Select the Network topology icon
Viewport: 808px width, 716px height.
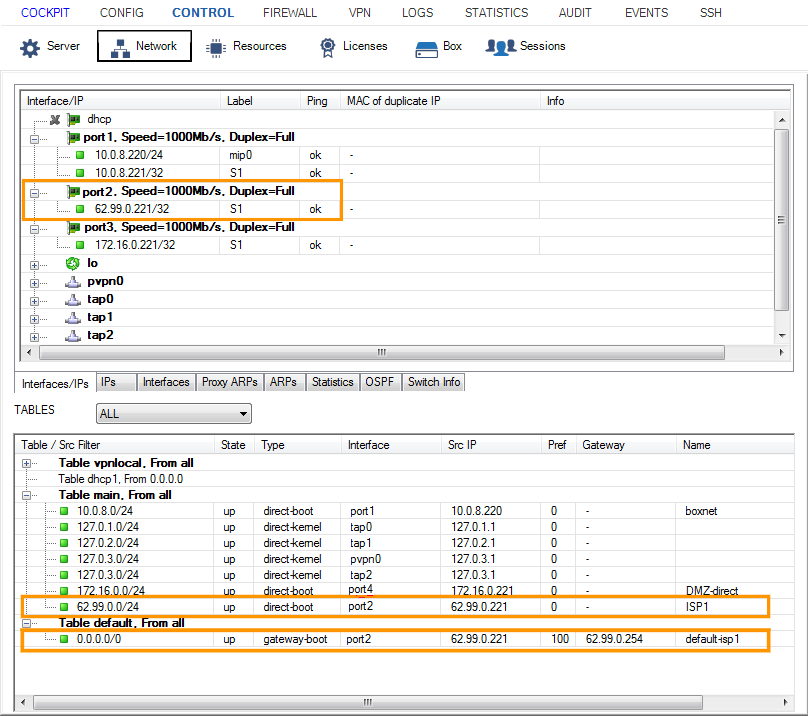coord(120,48)
